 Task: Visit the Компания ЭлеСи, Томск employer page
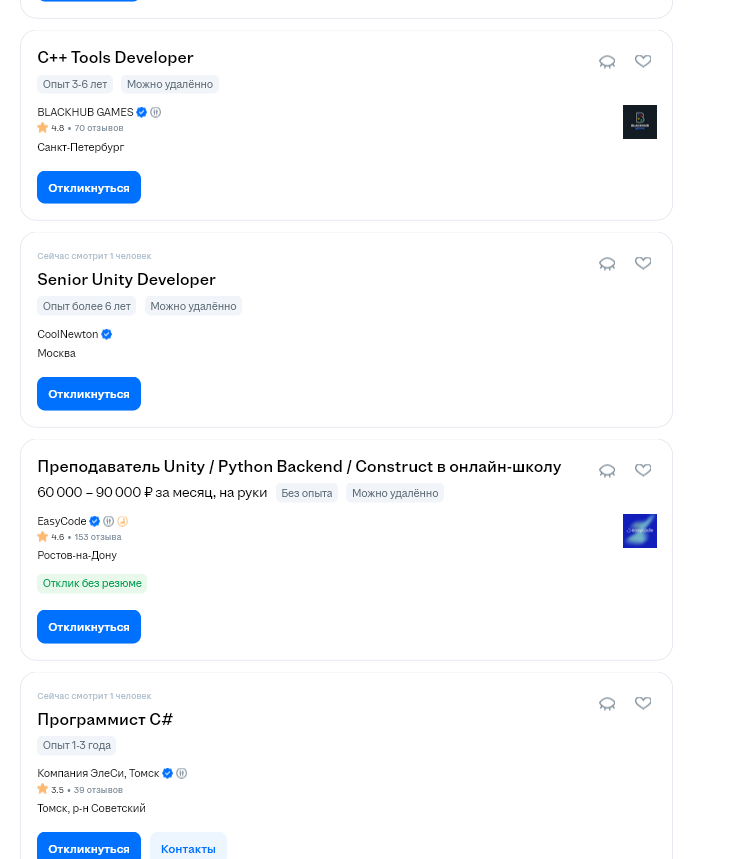(x=98, y=773)
